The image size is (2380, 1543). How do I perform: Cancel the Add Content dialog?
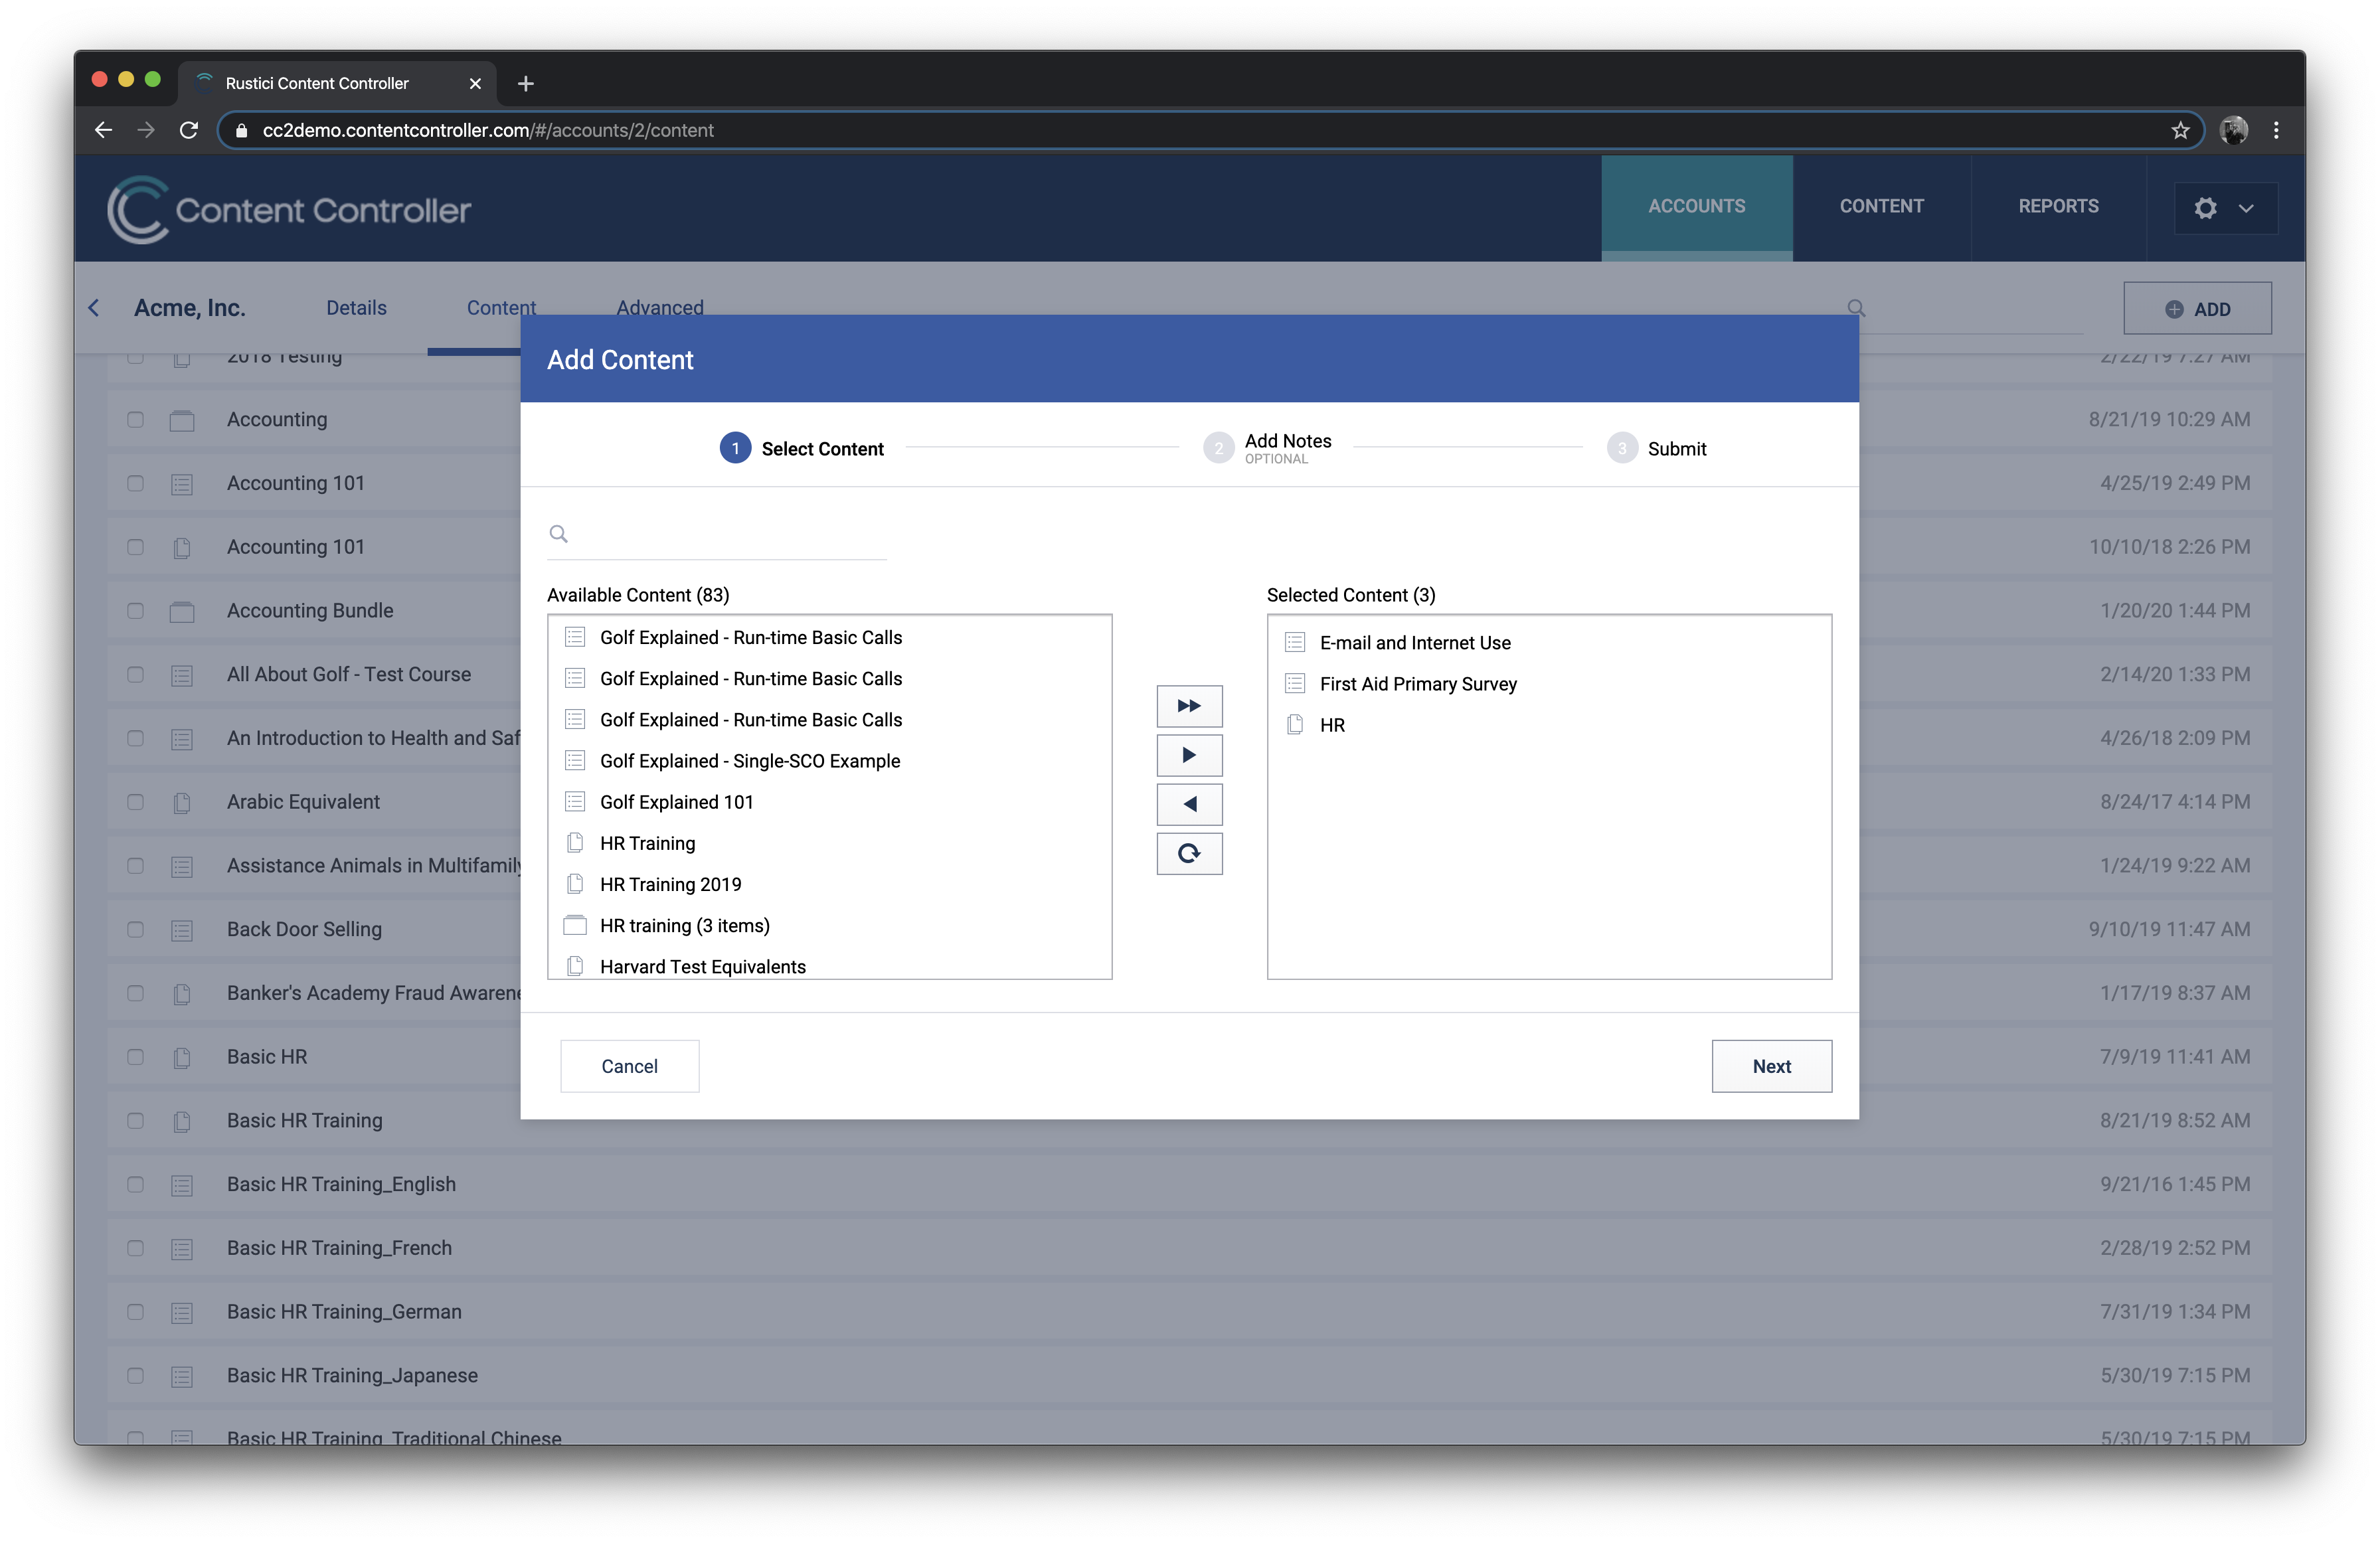(x=629, y=1066)
